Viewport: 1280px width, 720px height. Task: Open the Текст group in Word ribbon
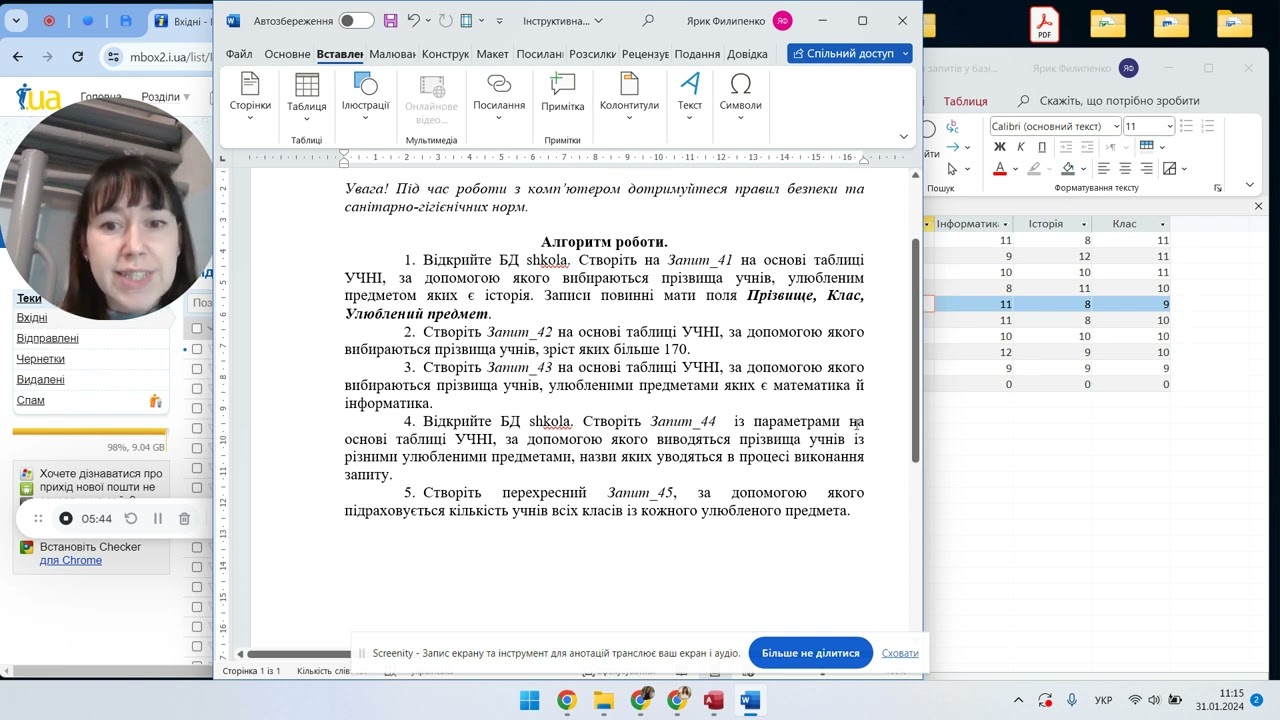[689, 96]
